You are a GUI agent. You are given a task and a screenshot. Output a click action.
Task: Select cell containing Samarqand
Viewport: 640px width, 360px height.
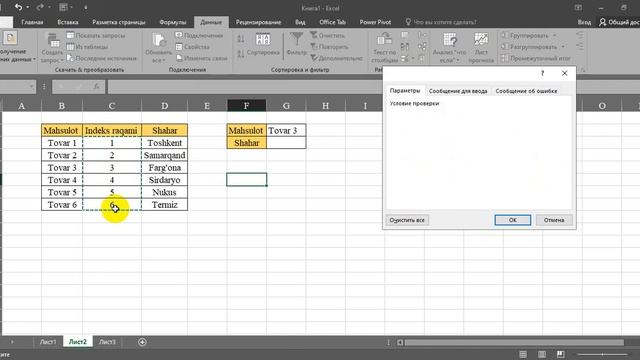click(x=164, y=155)
